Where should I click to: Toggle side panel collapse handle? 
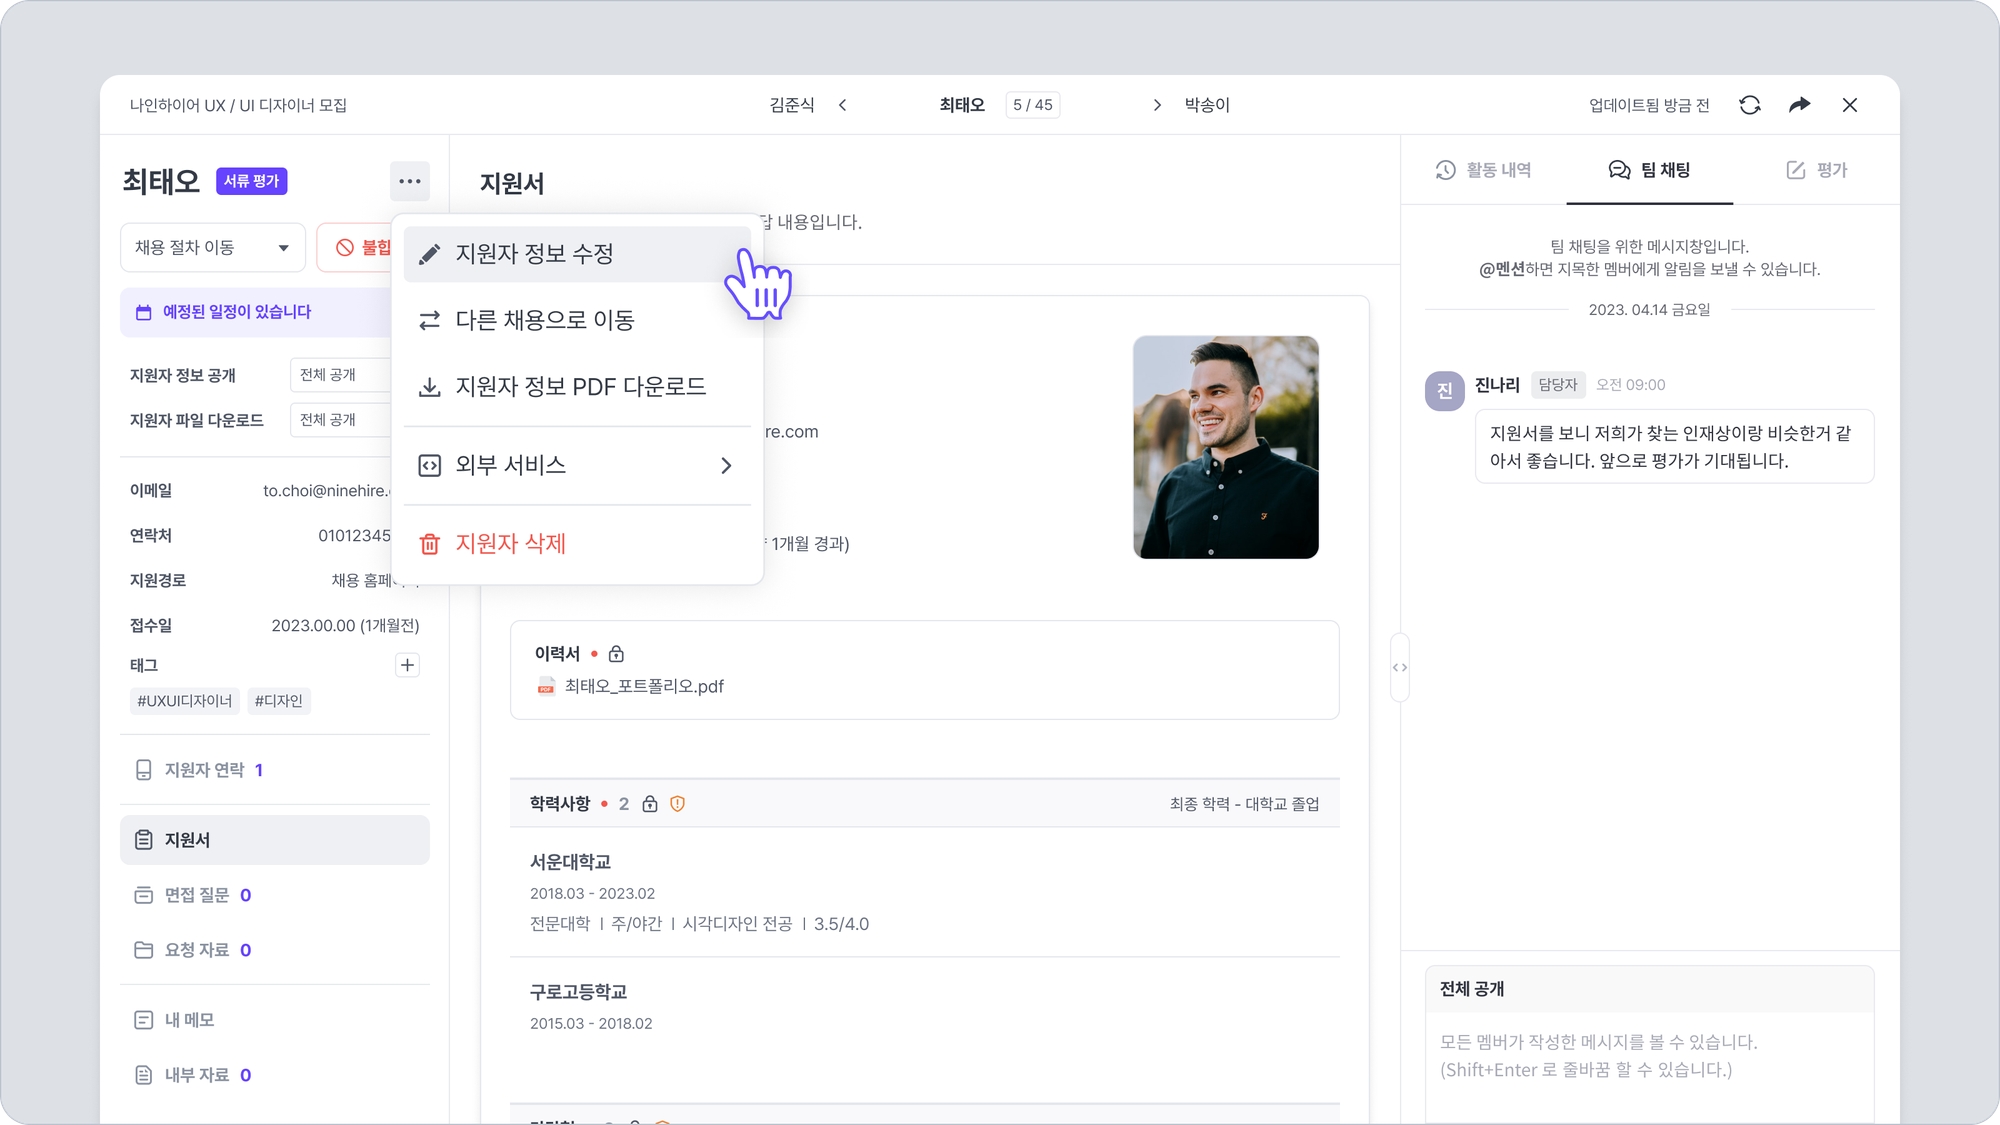(x=1399, y=667)
